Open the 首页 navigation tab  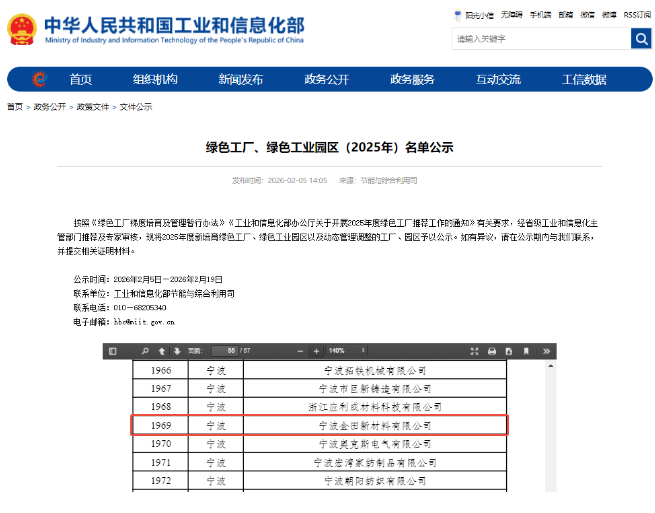(x=81, y=79)
